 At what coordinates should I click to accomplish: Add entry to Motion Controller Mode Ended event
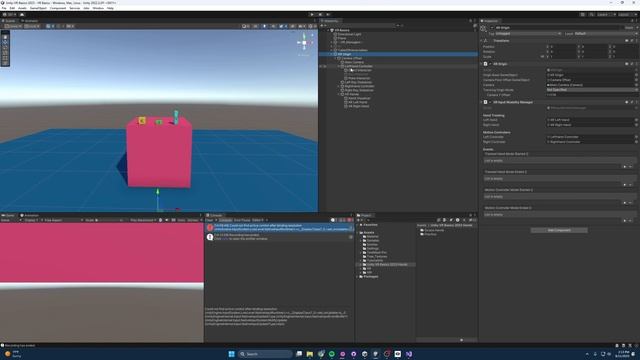coord(624,220)
